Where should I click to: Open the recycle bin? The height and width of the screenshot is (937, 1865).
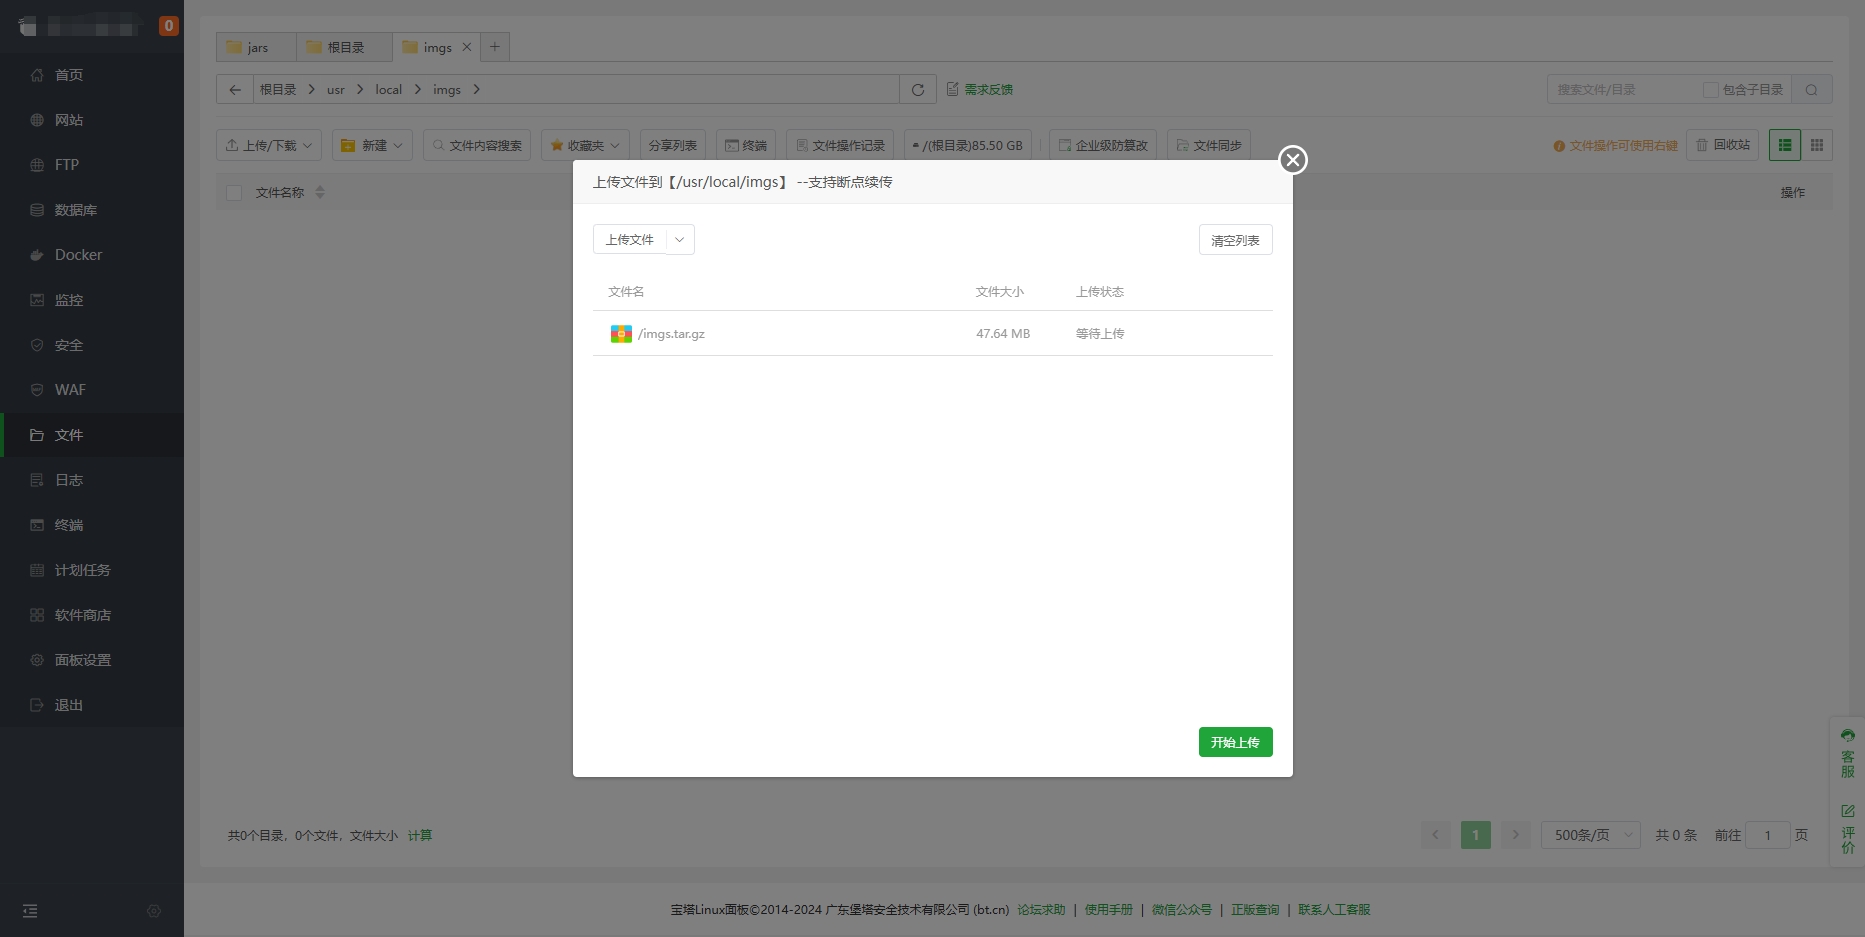click(1722, 146)
